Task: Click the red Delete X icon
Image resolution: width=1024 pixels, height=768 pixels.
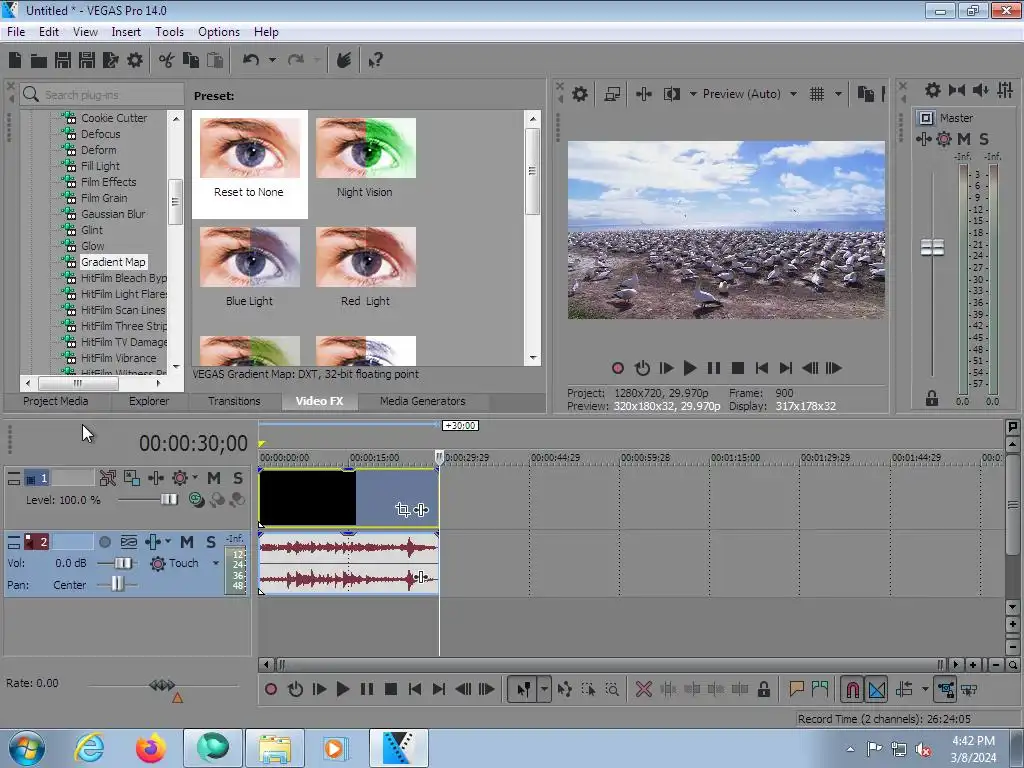Action: click(644, 689)
